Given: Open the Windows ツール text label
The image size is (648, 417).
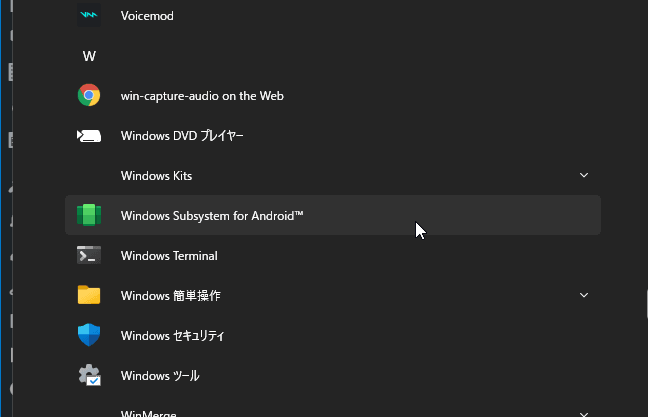Looking at the screenshot, I should (160, 376).
